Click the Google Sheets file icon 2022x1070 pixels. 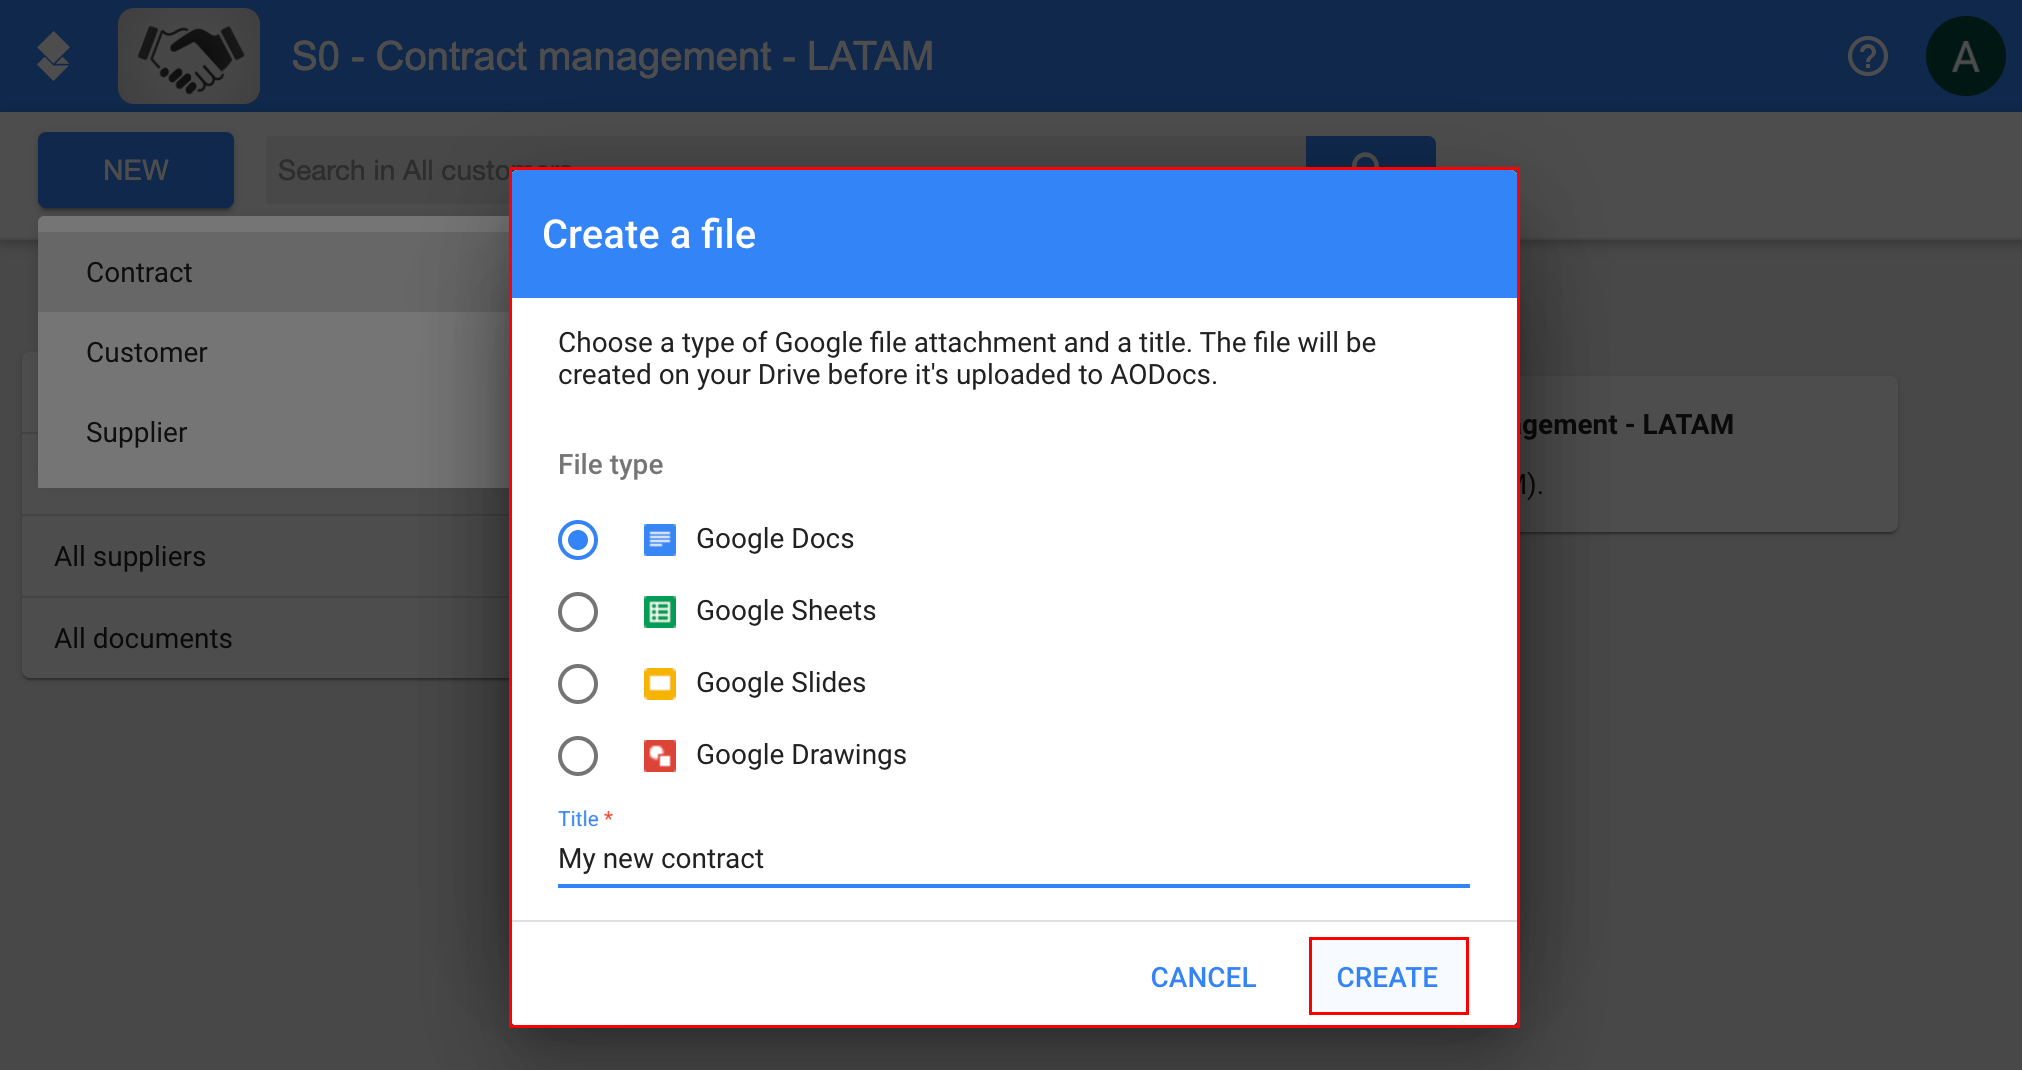pyautogui.click(x=660, y=612)
